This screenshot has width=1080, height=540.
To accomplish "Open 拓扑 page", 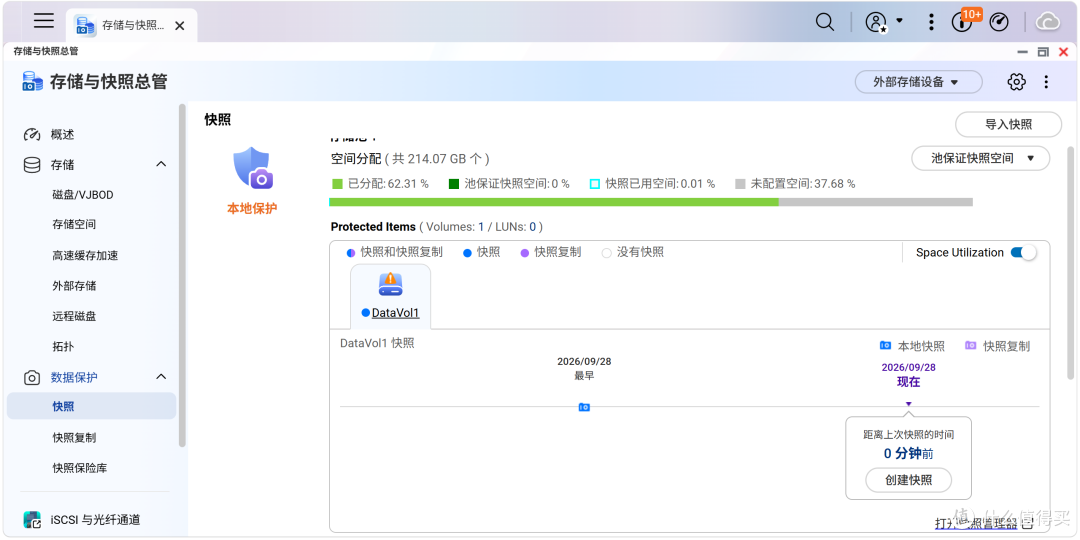I will [63, 346].
